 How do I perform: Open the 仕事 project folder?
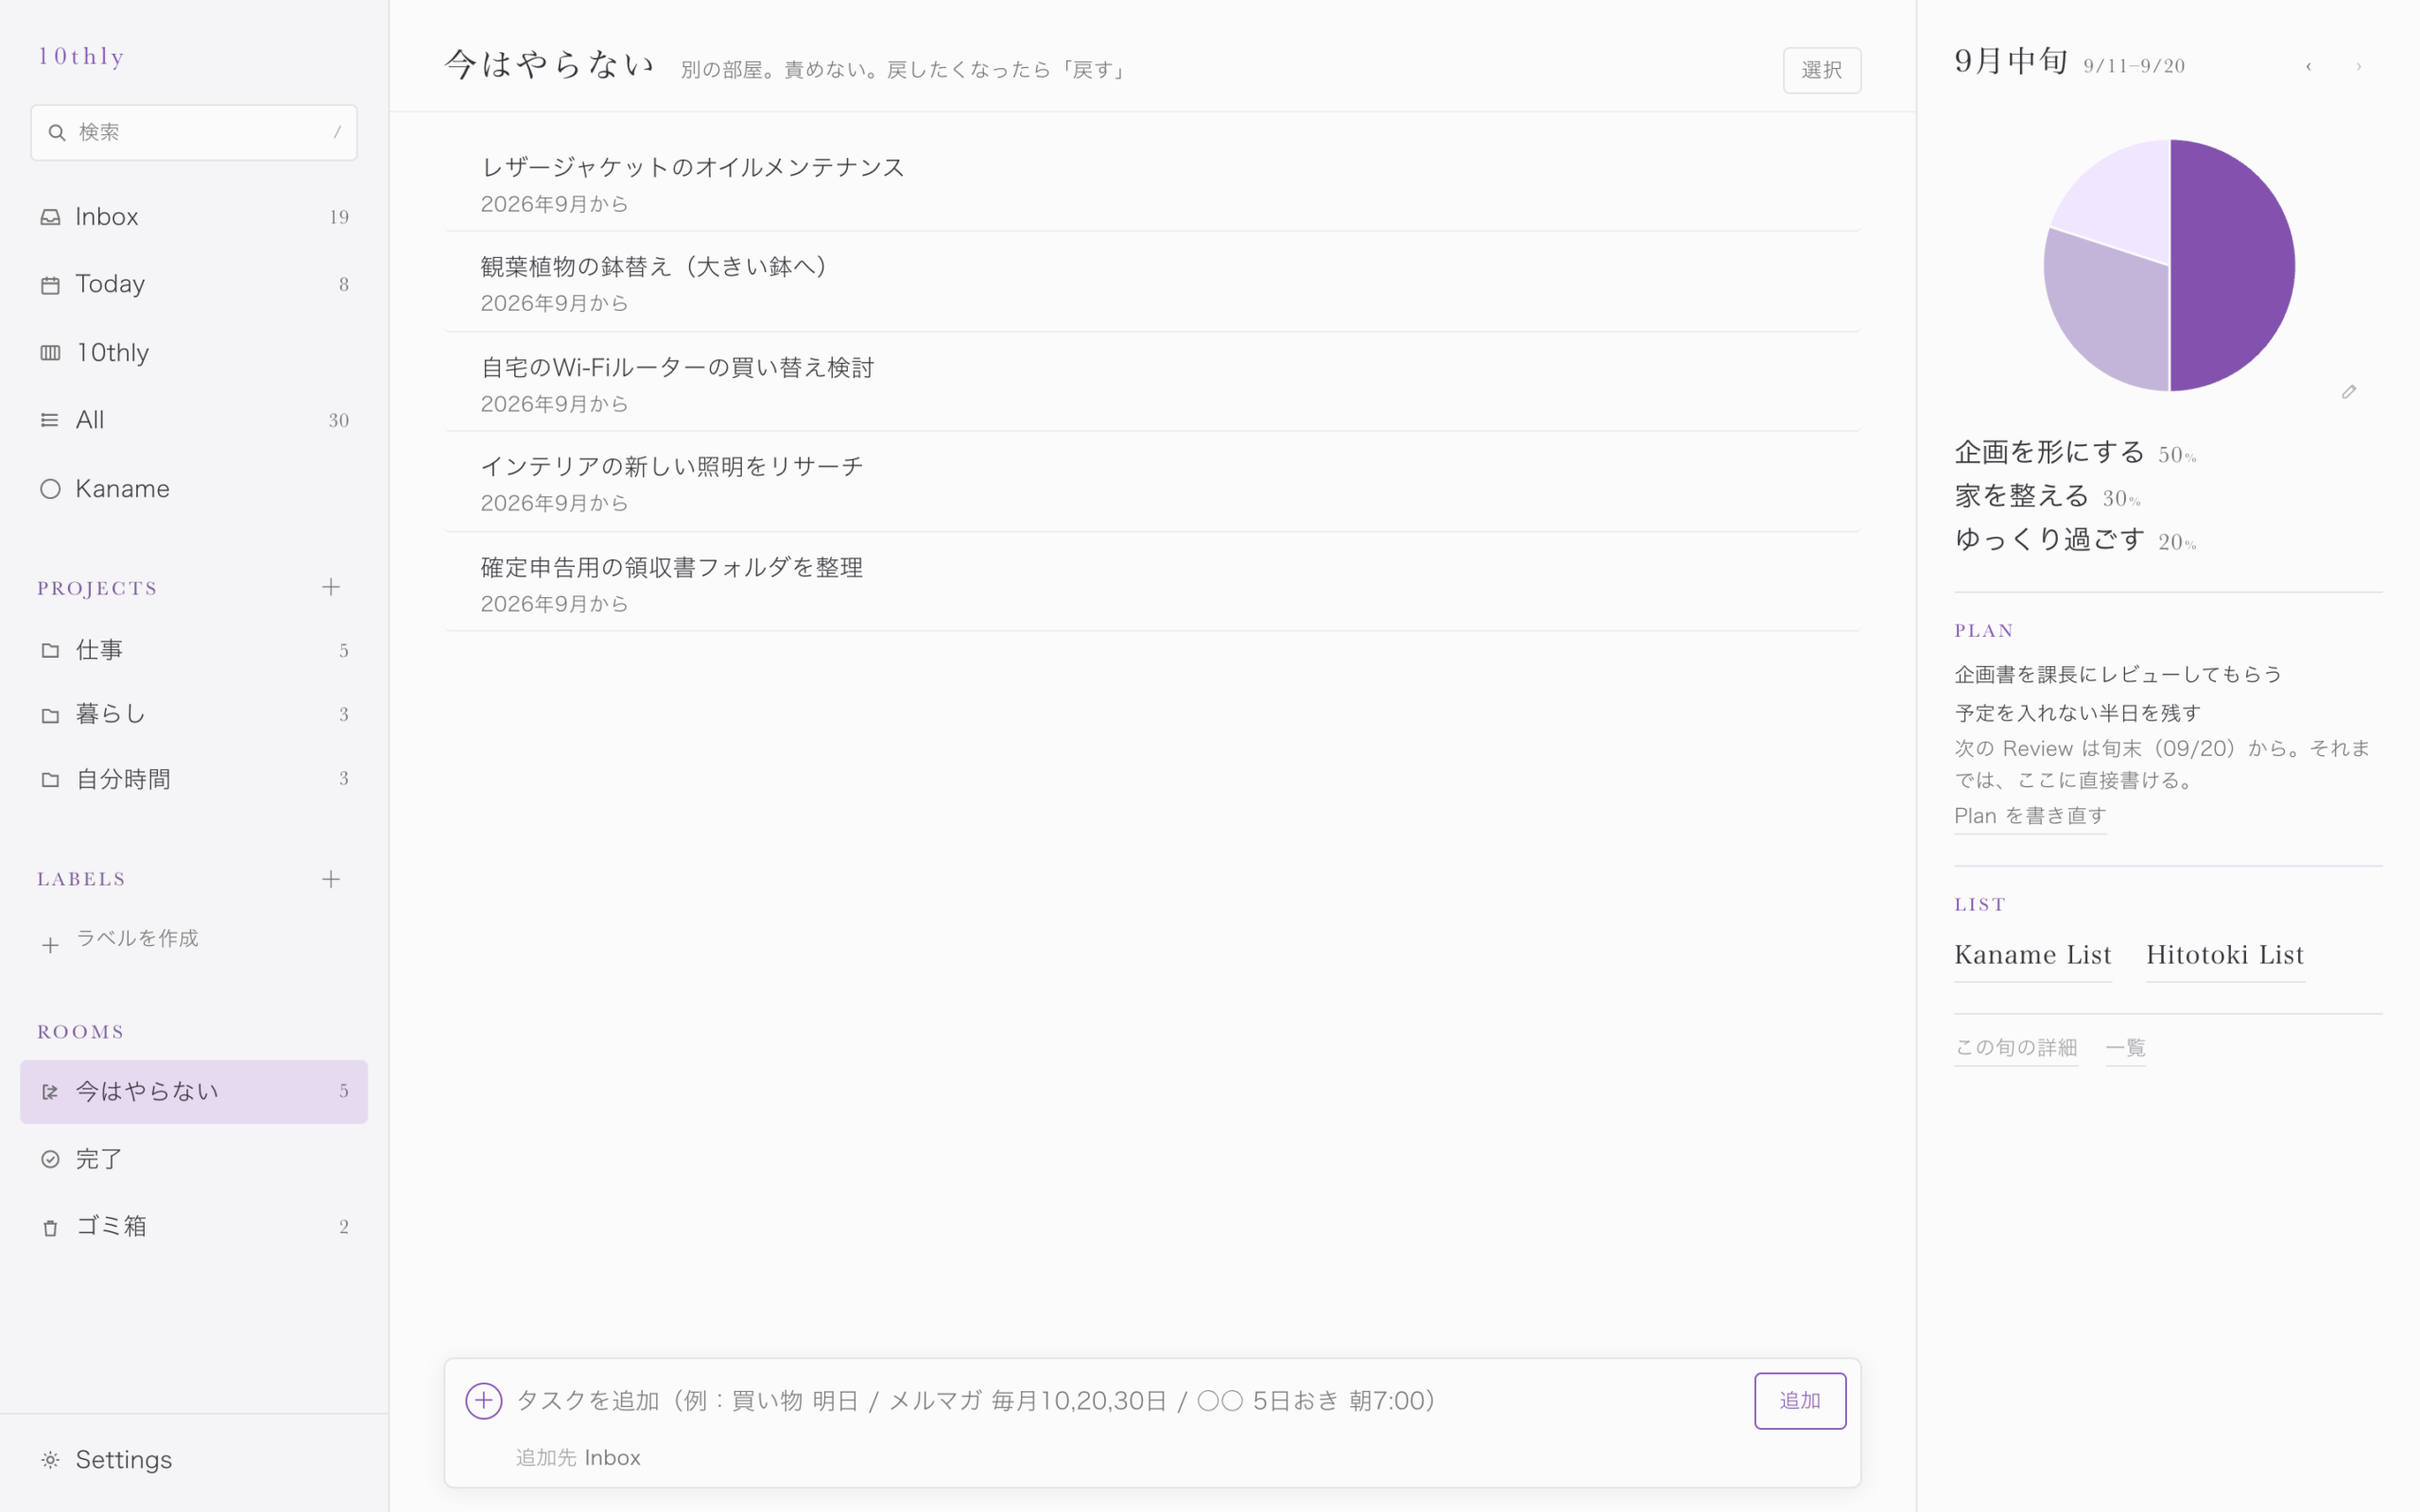pos(194,650)
